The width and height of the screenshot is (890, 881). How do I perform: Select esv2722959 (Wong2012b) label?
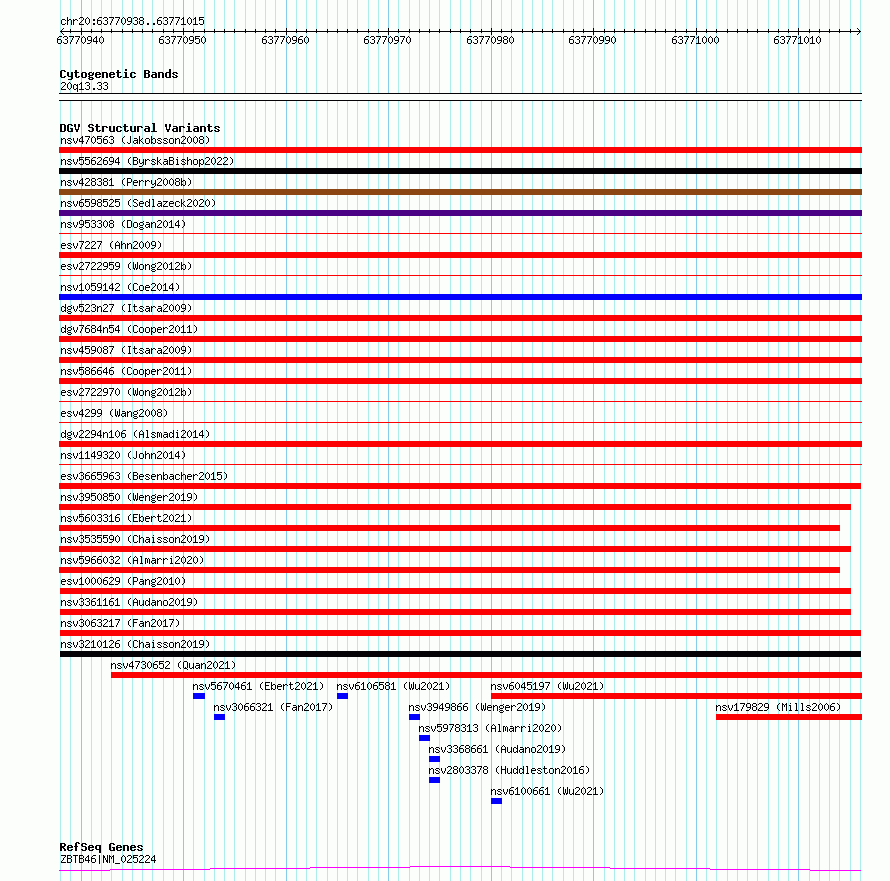tap(126, 266)
